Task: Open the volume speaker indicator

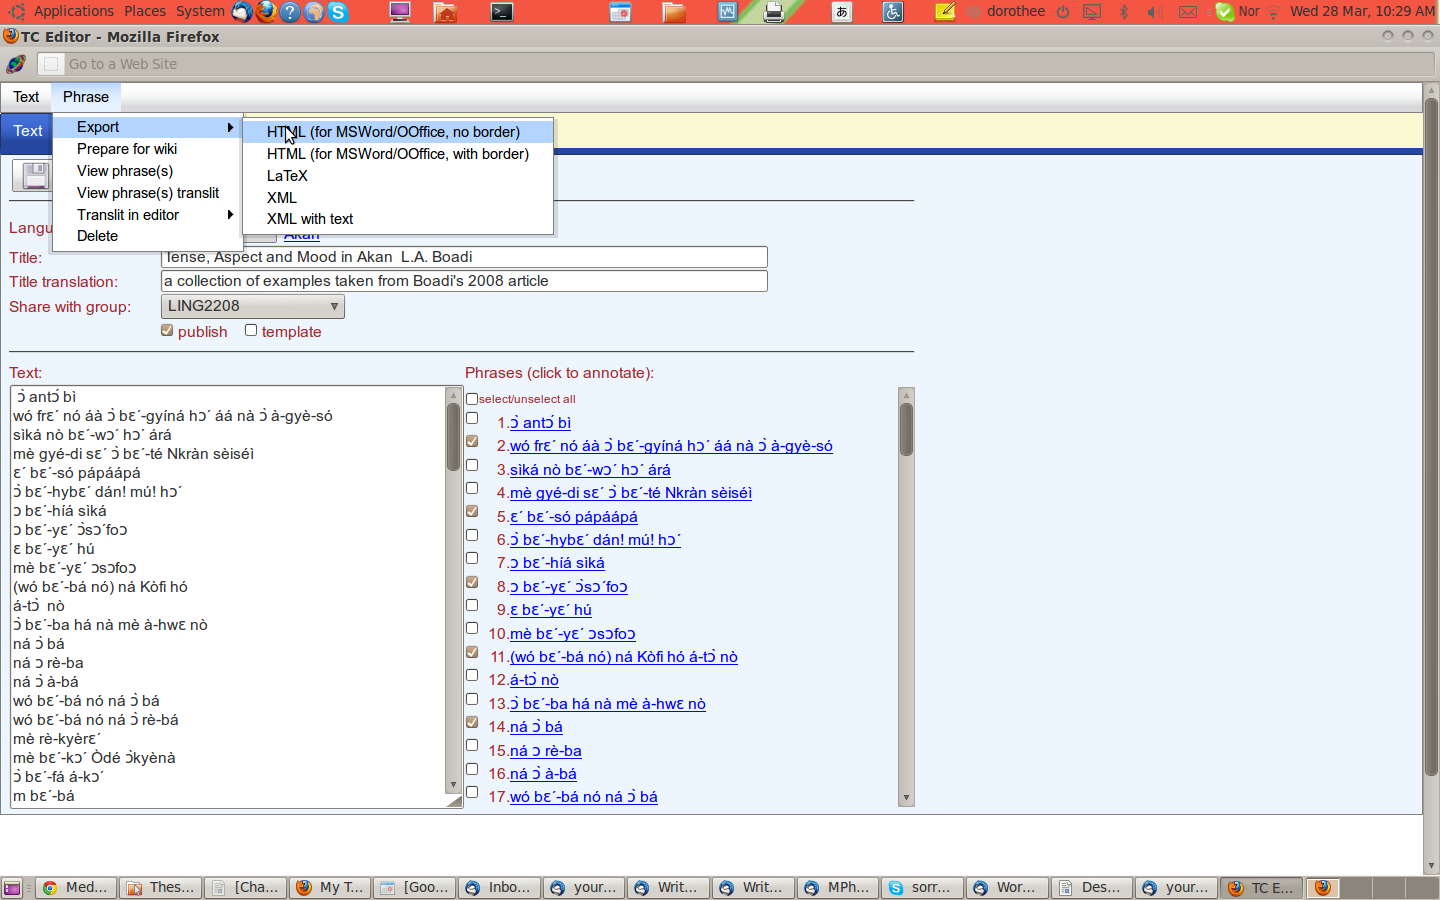Action: coord(1154,12)
